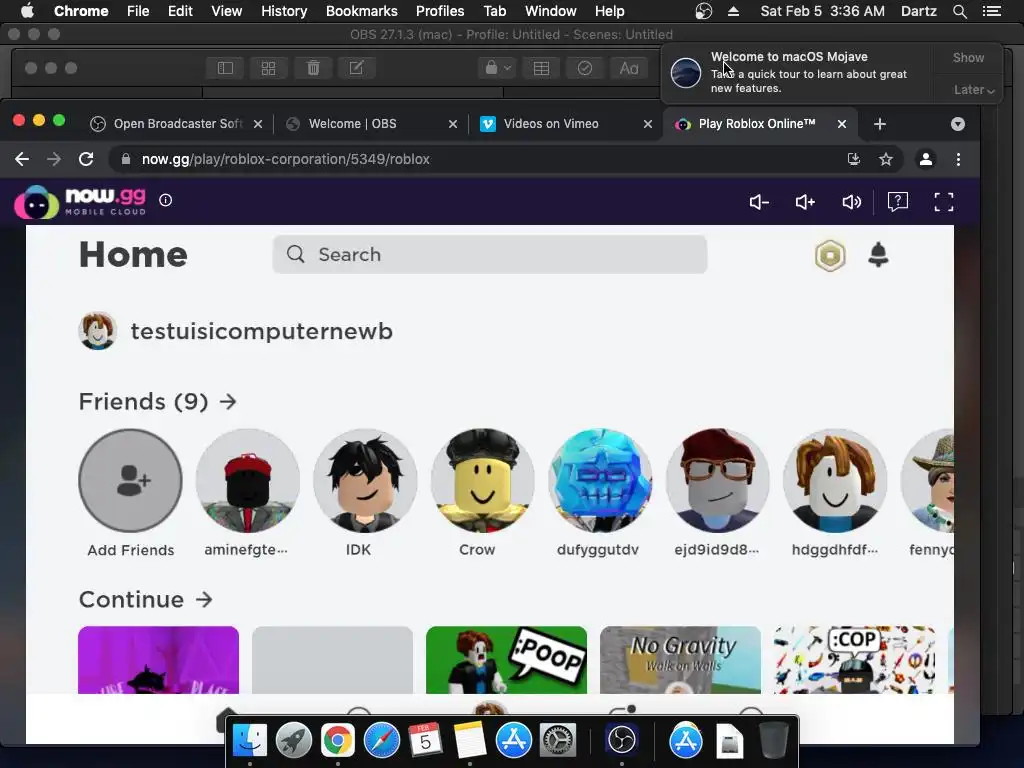This screenshot has height=768, width=1024.
Task: Open the Robux hexagon icon
Action: point(830,255)
